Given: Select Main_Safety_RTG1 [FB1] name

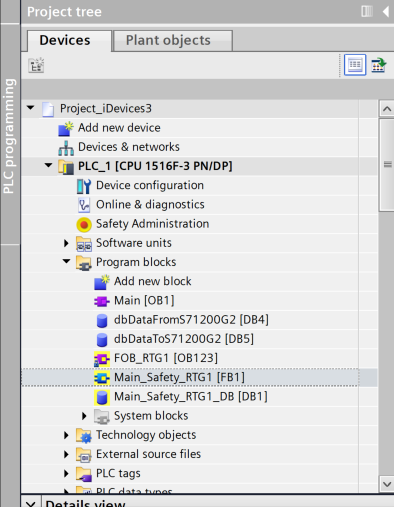Looking at the screenshot, I should [179, 377].
